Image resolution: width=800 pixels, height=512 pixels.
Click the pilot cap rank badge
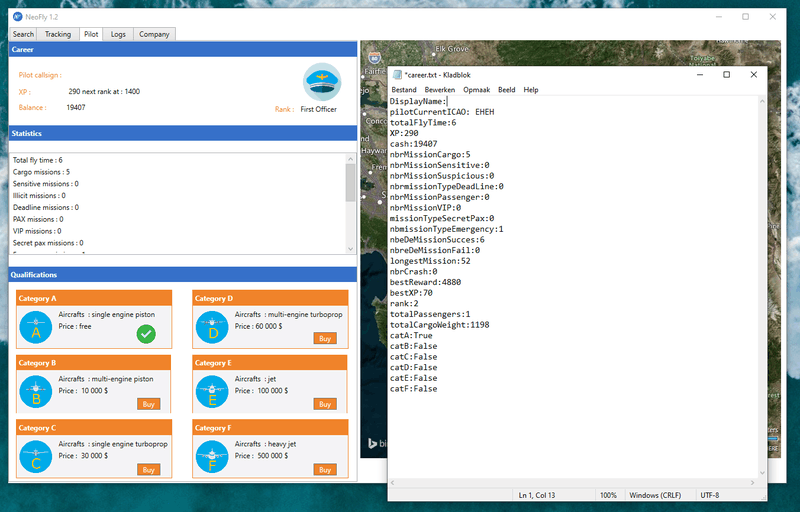(x=322, y=82)
